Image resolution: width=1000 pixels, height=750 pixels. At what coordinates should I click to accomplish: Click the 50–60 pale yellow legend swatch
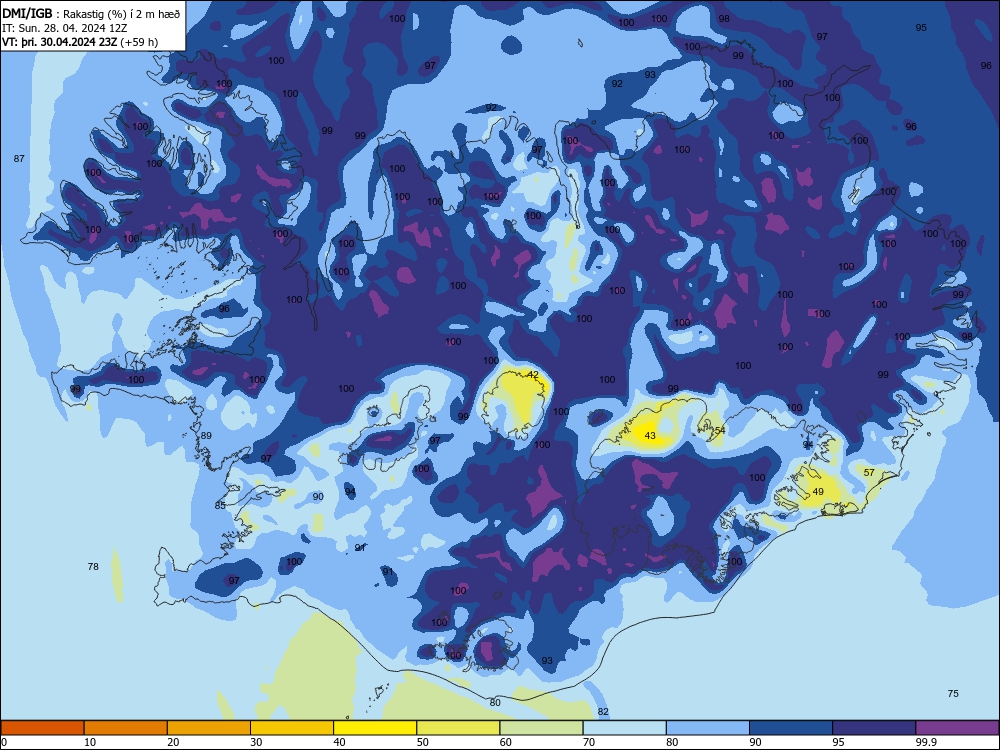pyautogui.click(x=458, y=728)
